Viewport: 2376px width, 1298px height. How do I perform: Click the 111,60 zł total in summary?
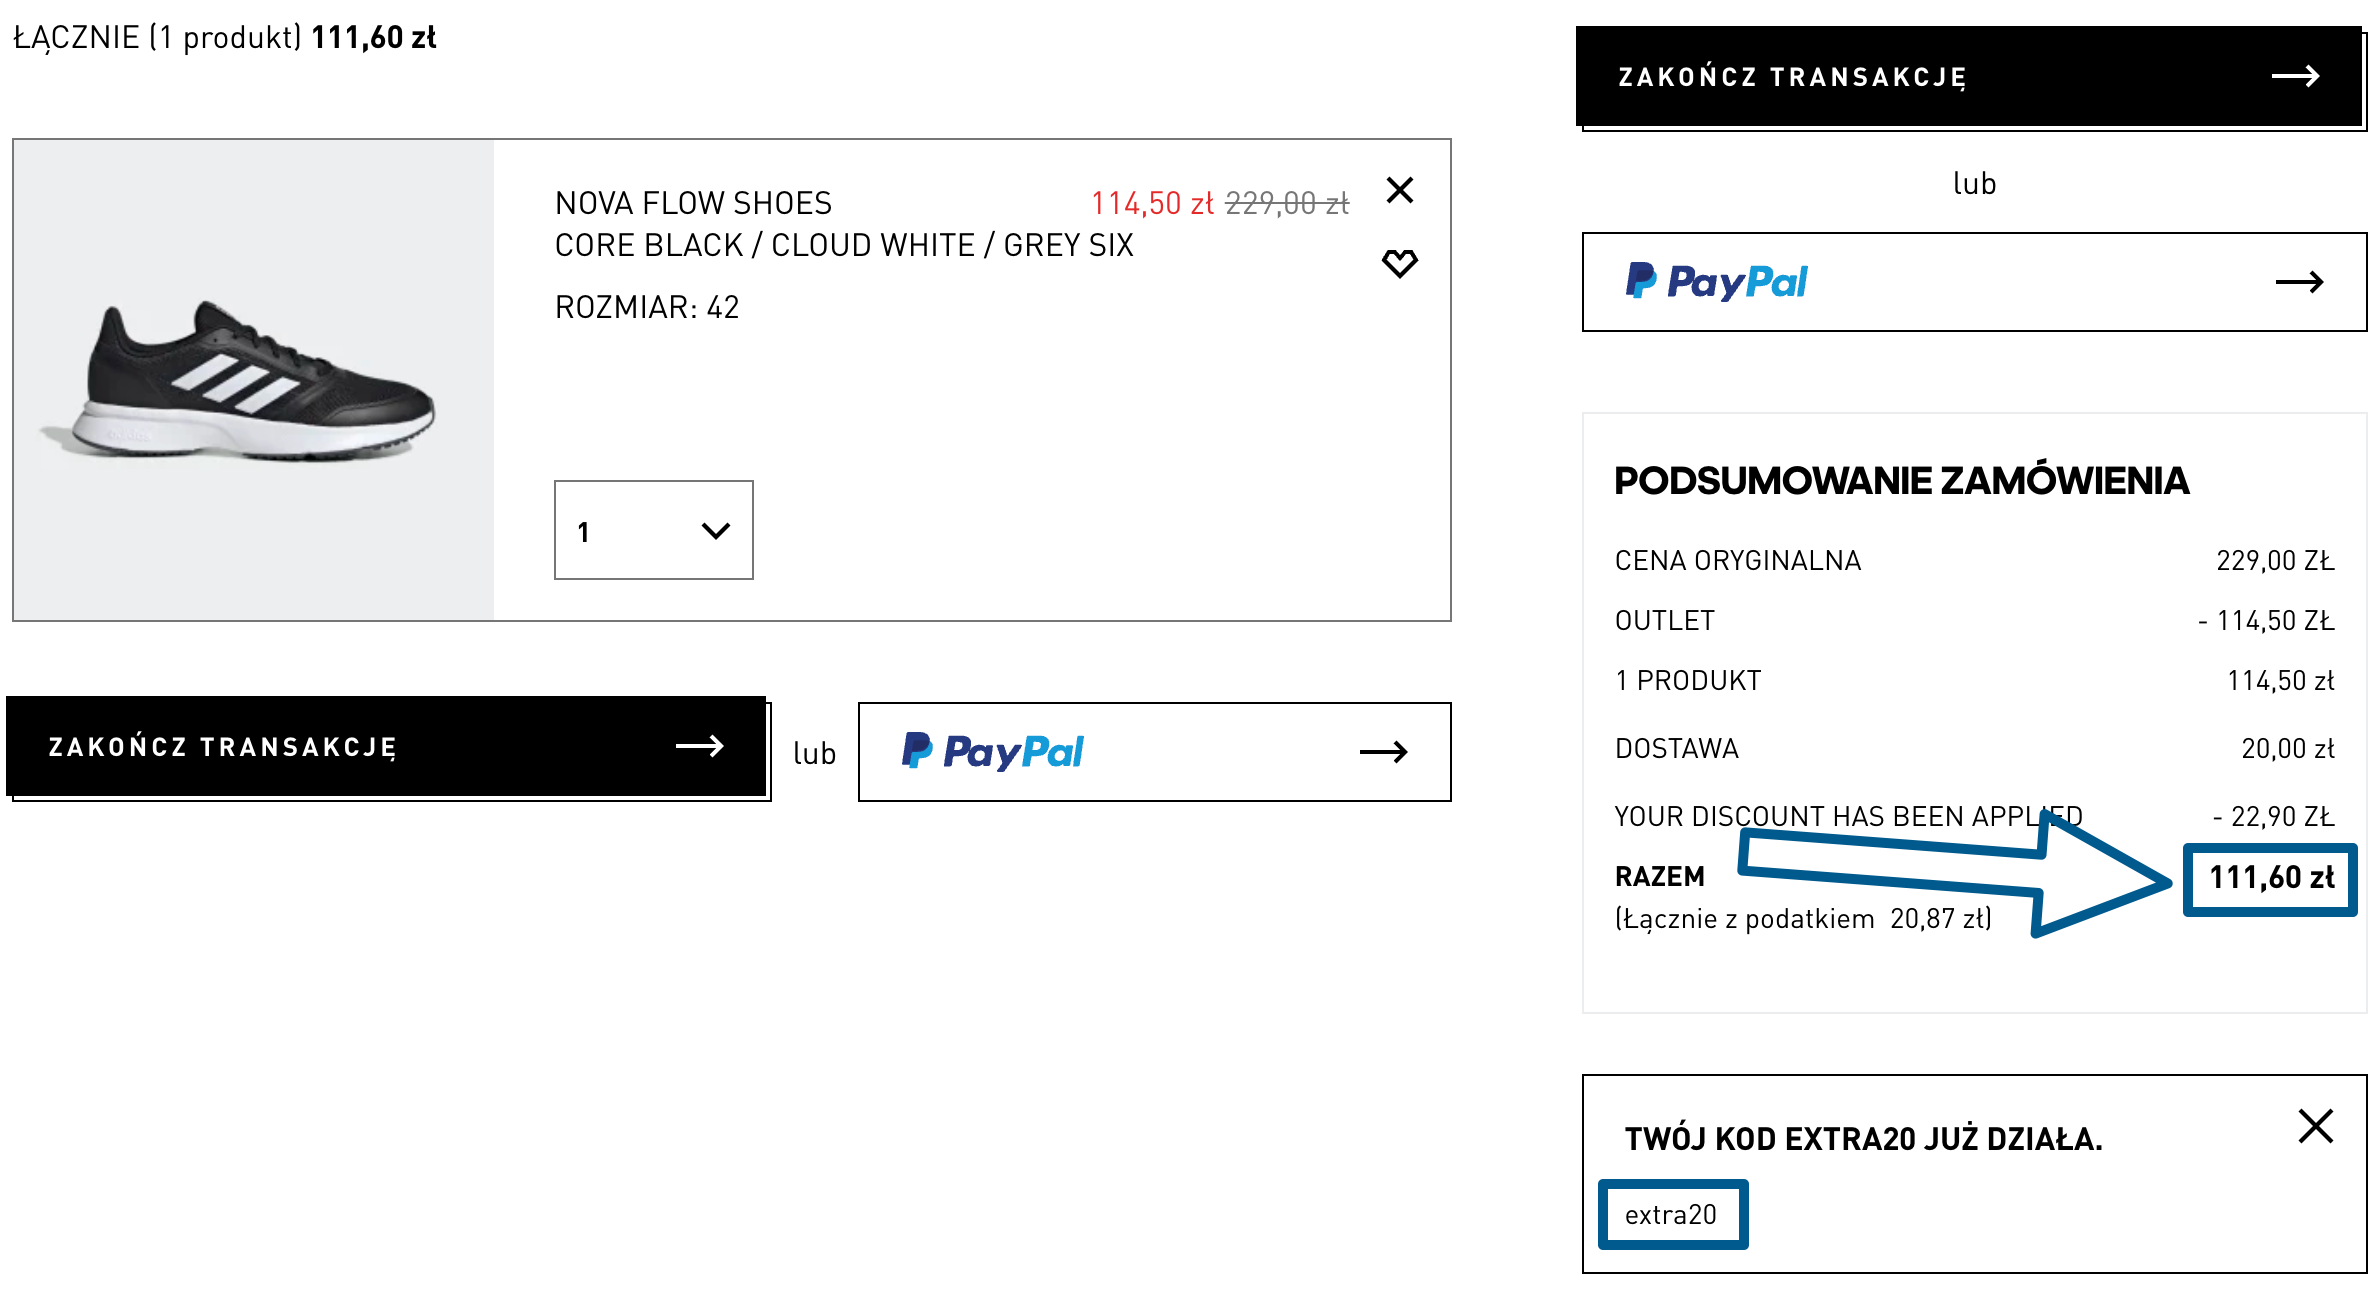click(x=2270, y=878)
